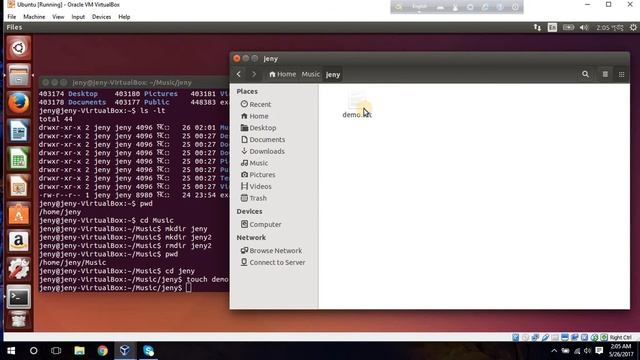Viewport: 640px width, 360px height.
Task: Open the VirtualBox Machine menu
Action: point(34,17)
